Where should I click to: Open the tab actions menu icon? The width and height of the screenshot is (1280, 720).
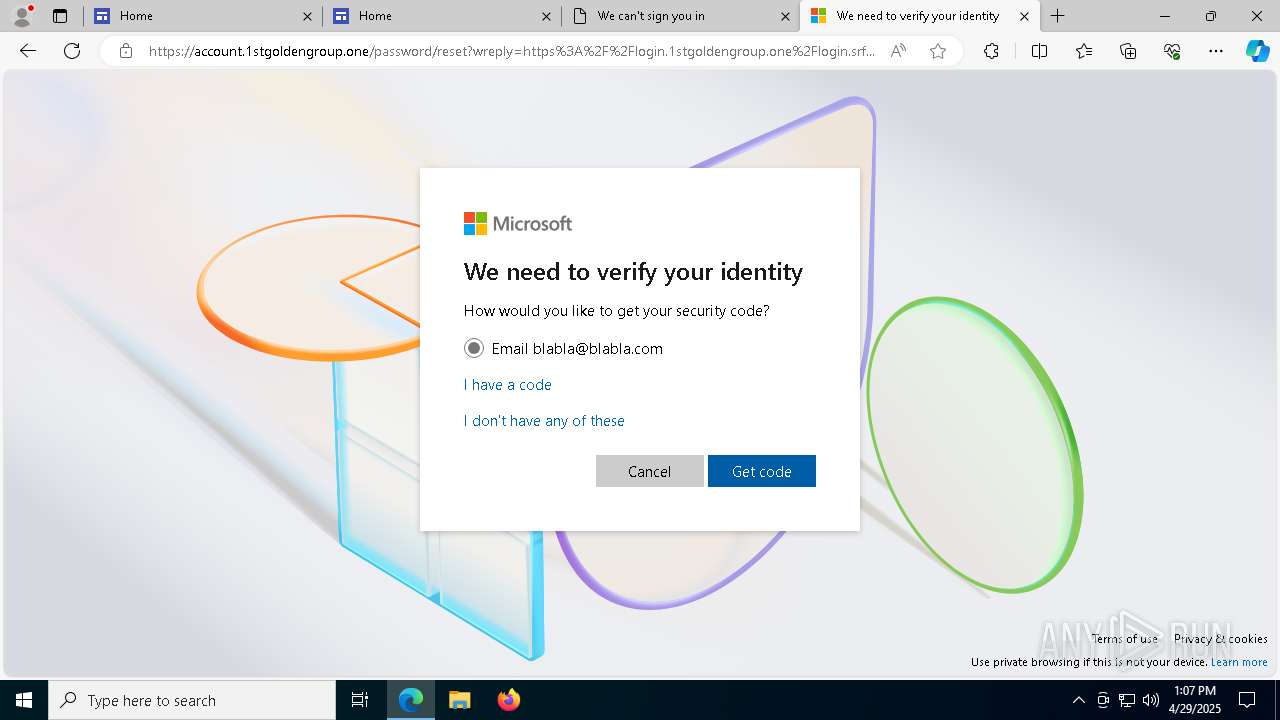click(60, 16)
